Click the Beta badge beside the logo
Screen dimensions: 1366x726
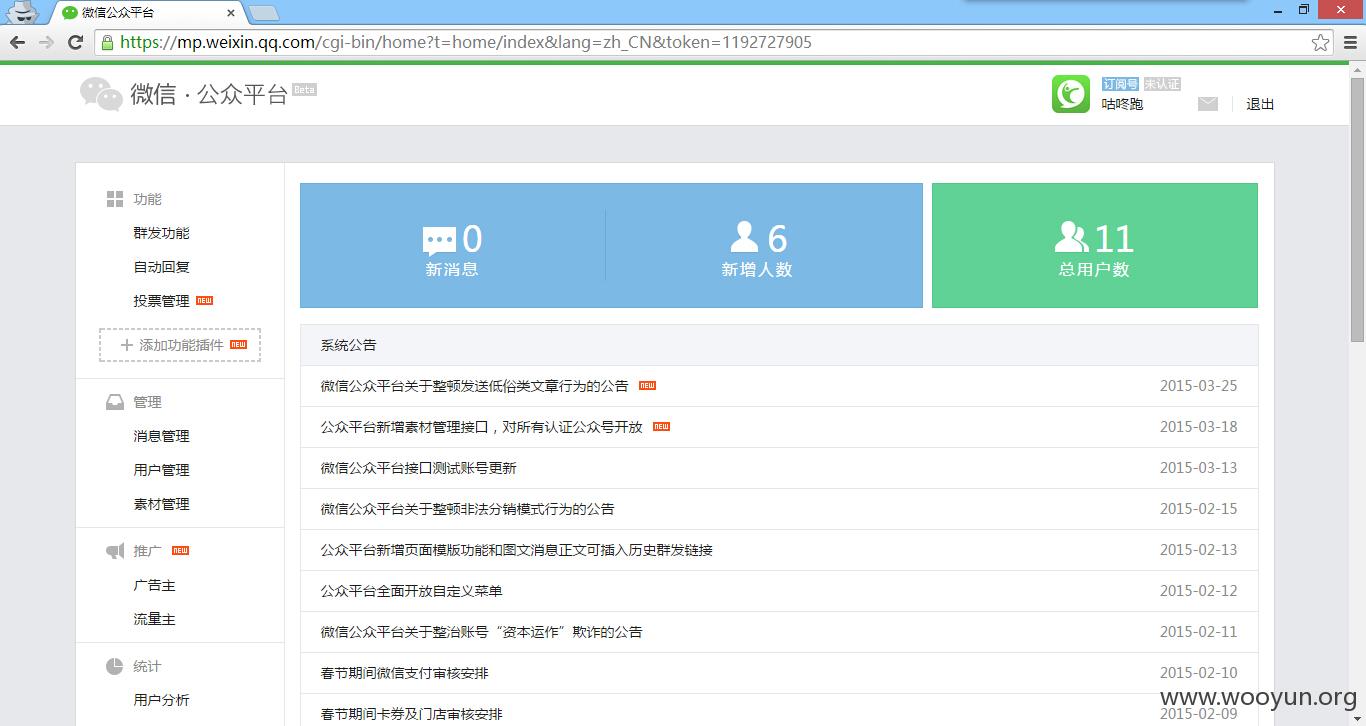coord(304,89)
